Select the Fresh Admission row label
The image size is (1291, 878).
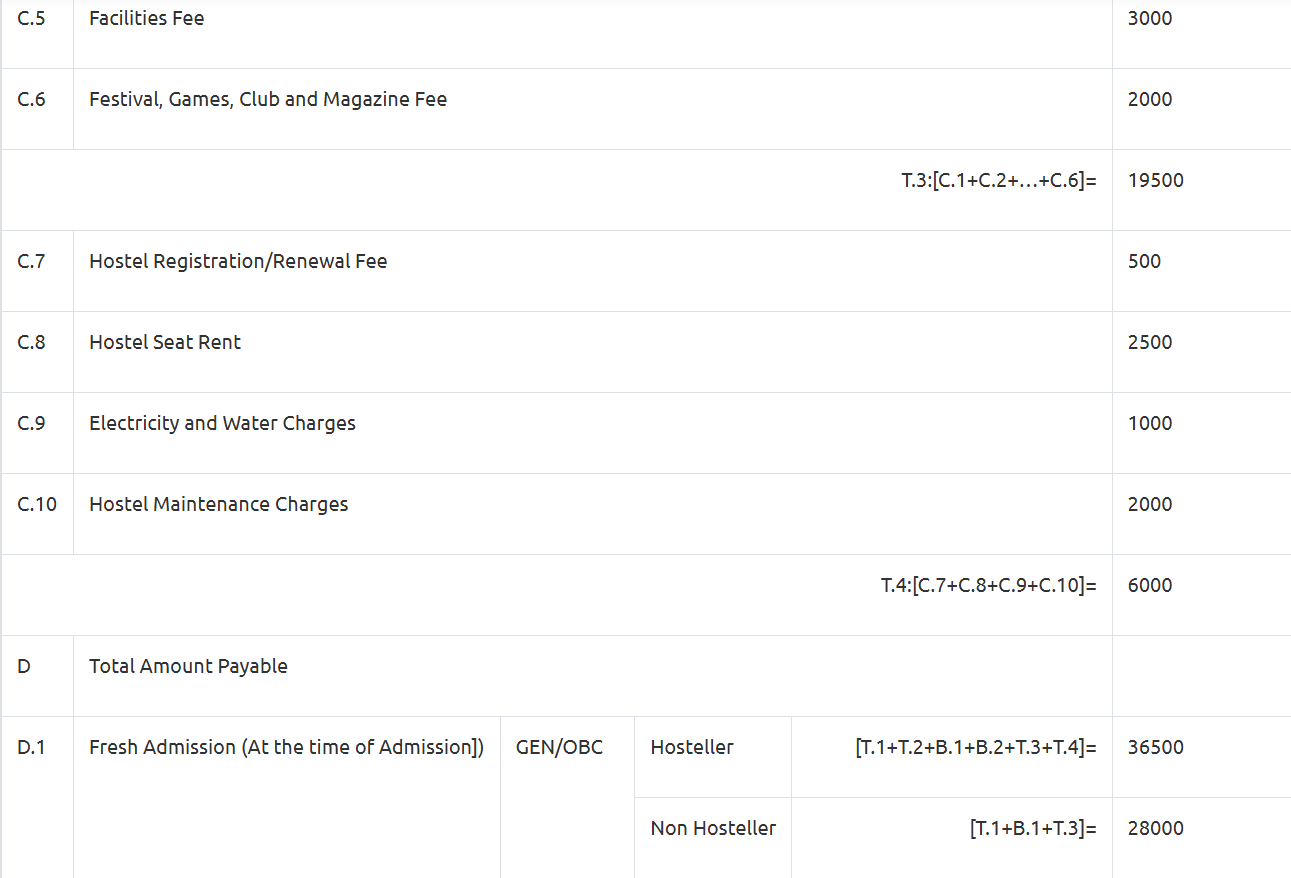(286, 747)
